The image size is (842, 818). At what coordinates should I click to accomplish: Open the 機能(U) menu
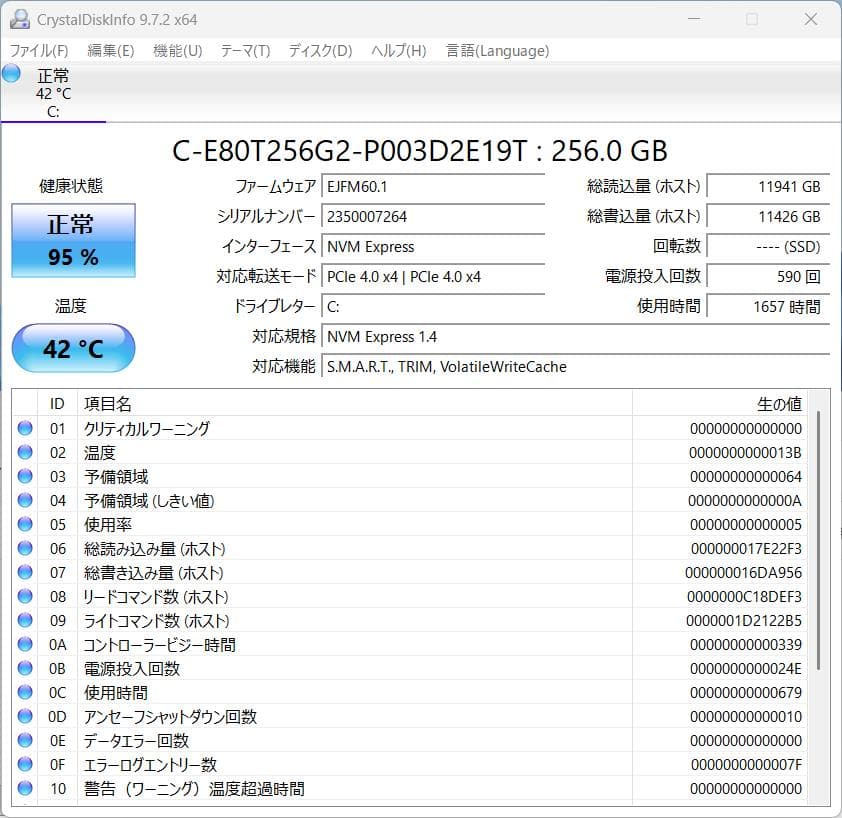[x=177, y=50]
